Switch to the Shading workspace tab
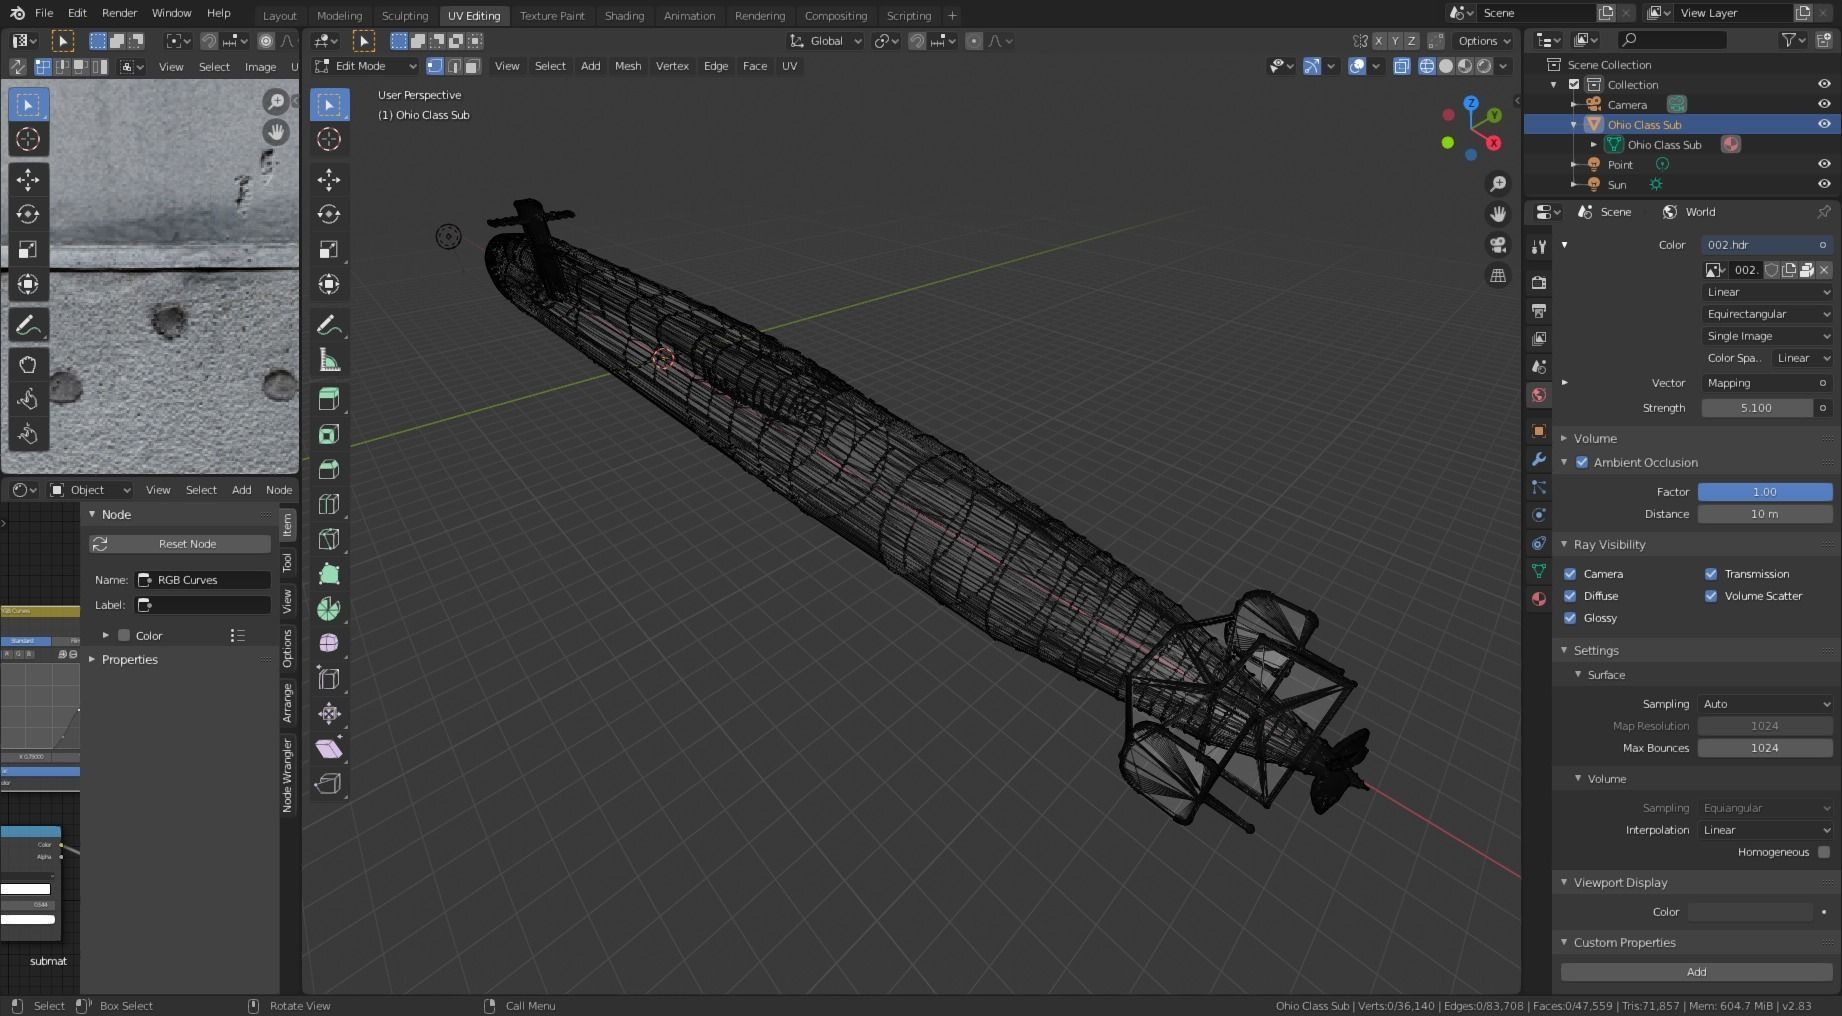1842x1016 pixels. (x=624, y=15)
